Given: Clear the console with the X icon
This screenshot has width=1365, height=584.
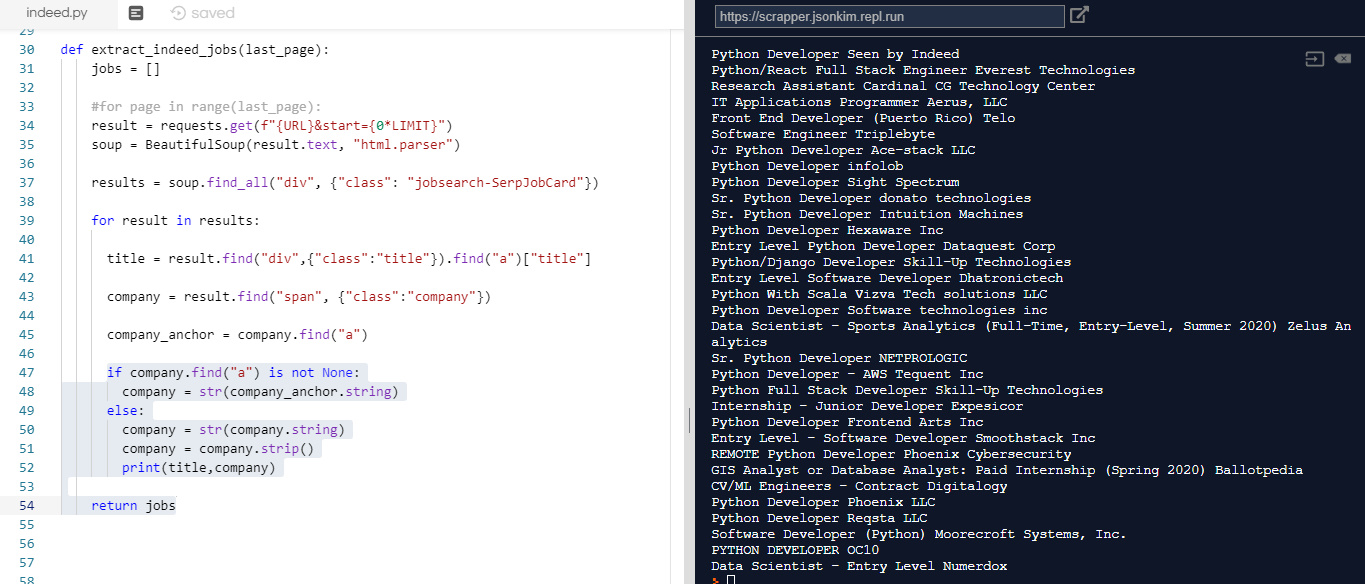Looking at the screenshot, I should coord(1343,59).
